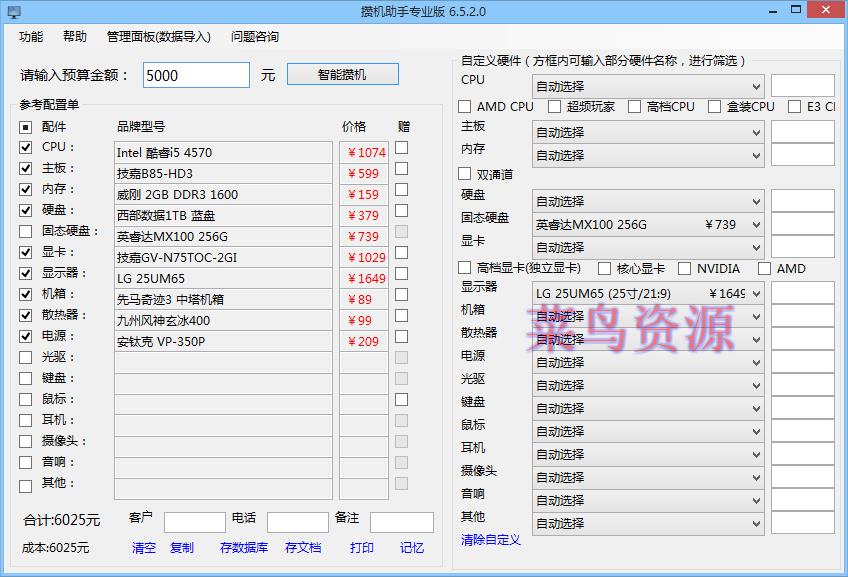Open the custom 光驱 dropdown
The image size is (848, 577).
coord(648,386)
